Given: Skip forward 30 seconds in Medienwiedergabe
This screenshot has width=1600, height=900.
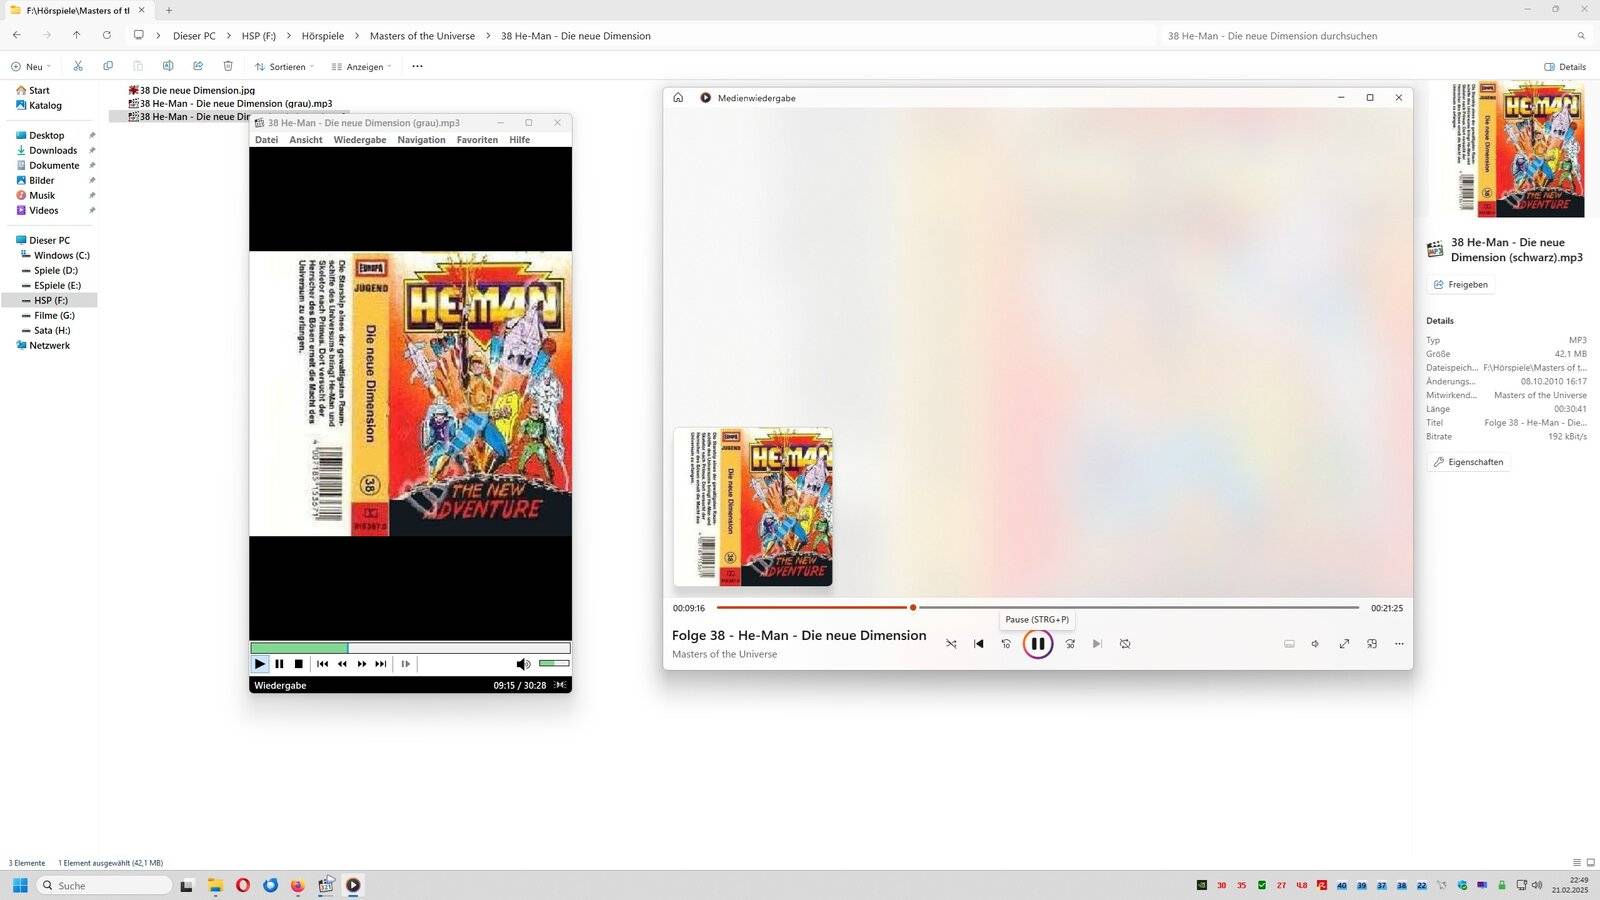Looking at the screenshot, I should pyautogui.click(x=1070, y=644).
